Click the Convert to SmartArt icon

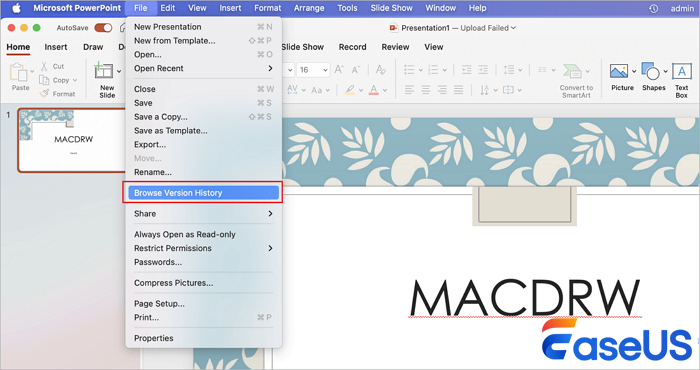pyautogui.click(x=572, y=71)
